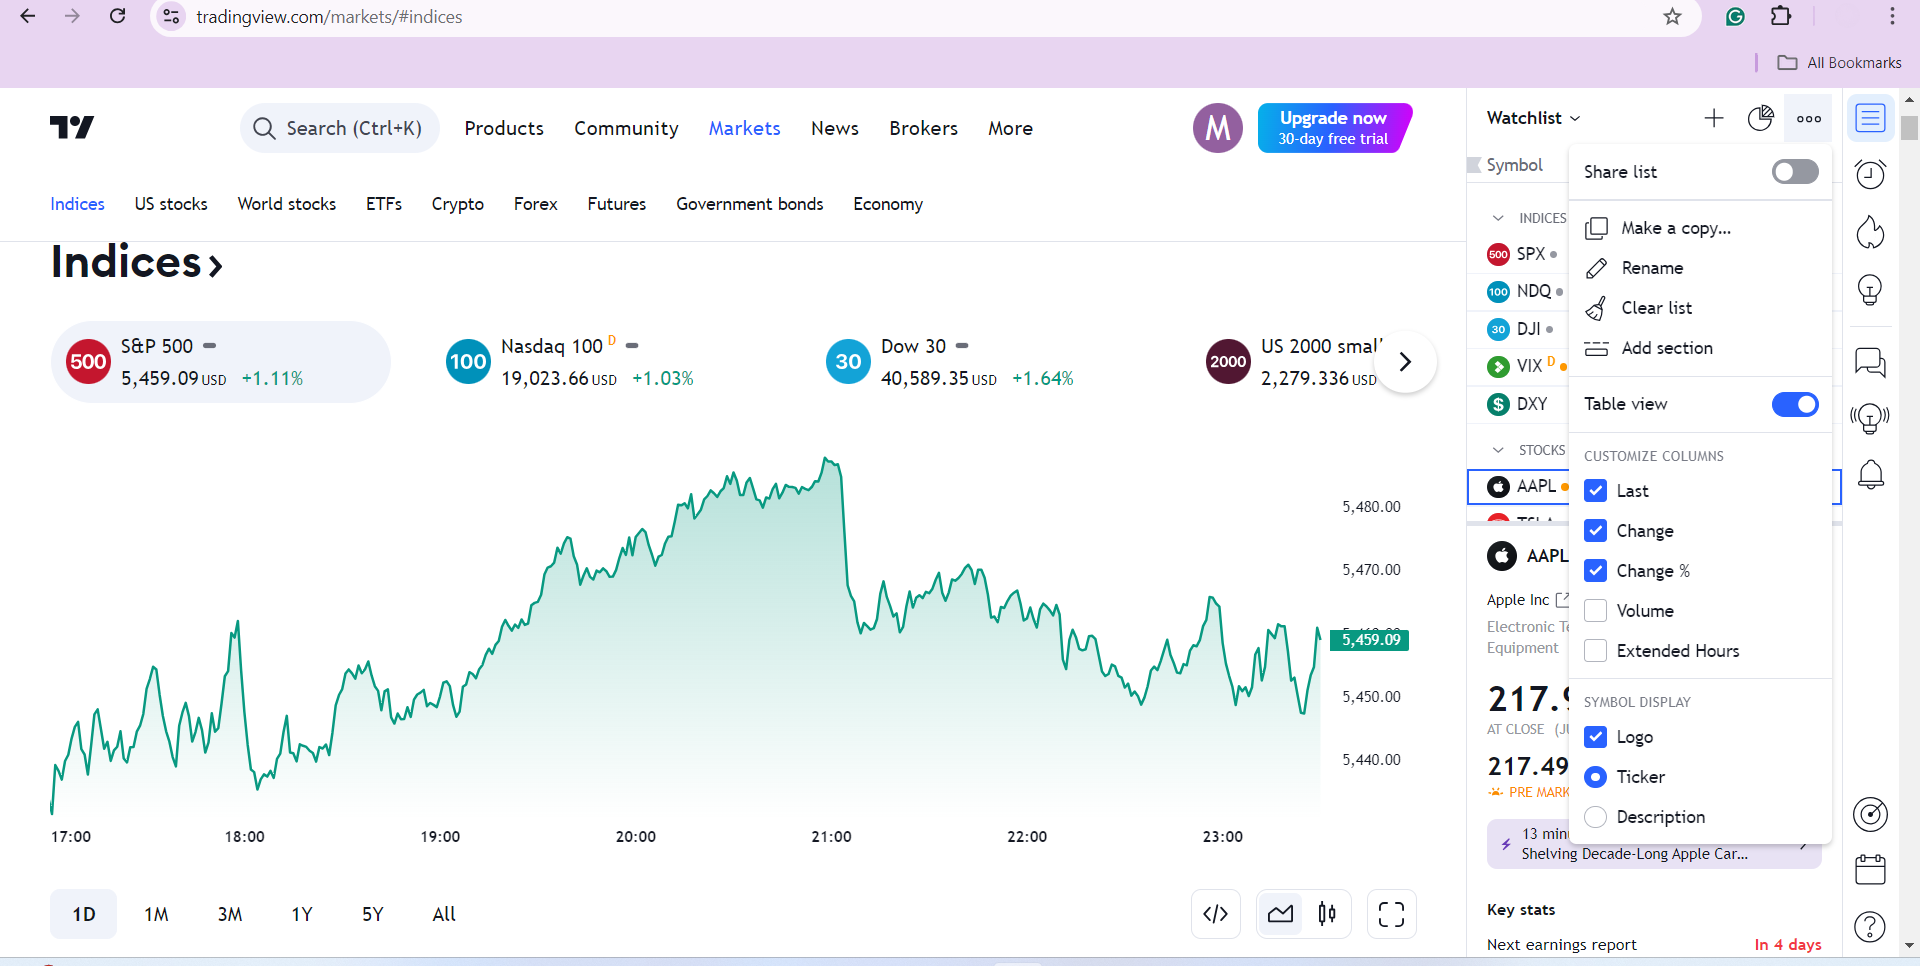Choose Add section in the watchlist menu

(1700, 348)
